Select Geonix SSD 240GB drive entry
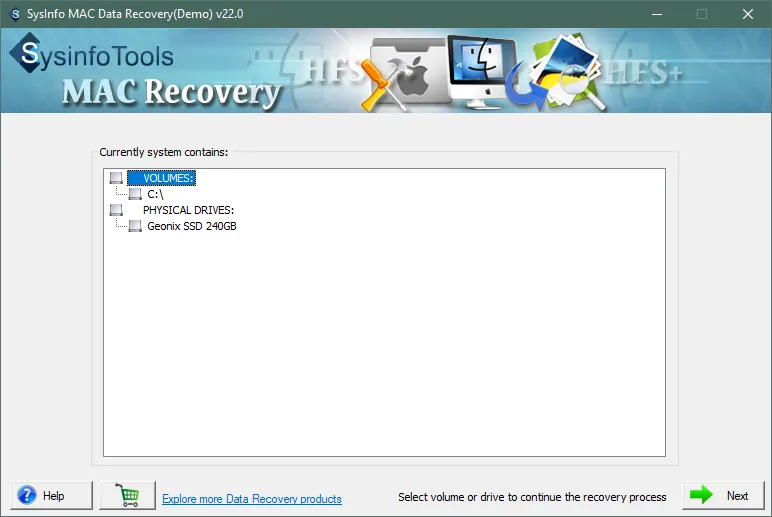Screen dimensions: 772x517 pyautogui.click(x=192, y=226)
